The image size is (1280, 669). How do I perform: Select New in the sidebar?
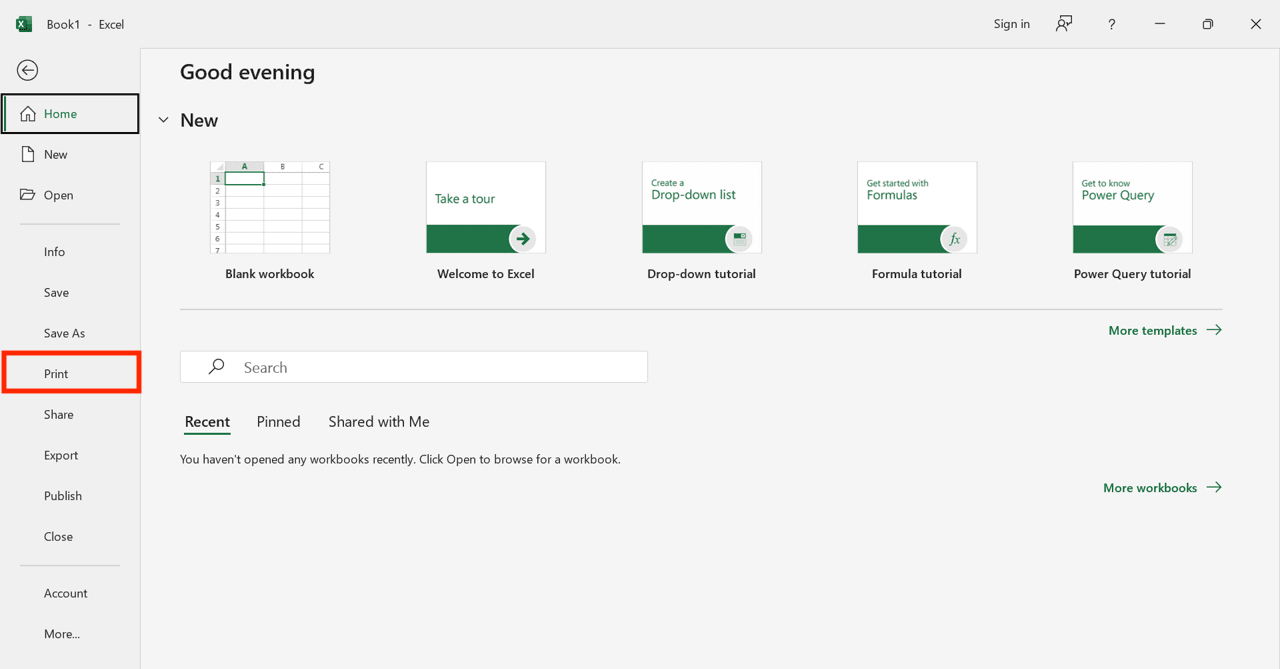pyautogui.click(x=70, y=154)
